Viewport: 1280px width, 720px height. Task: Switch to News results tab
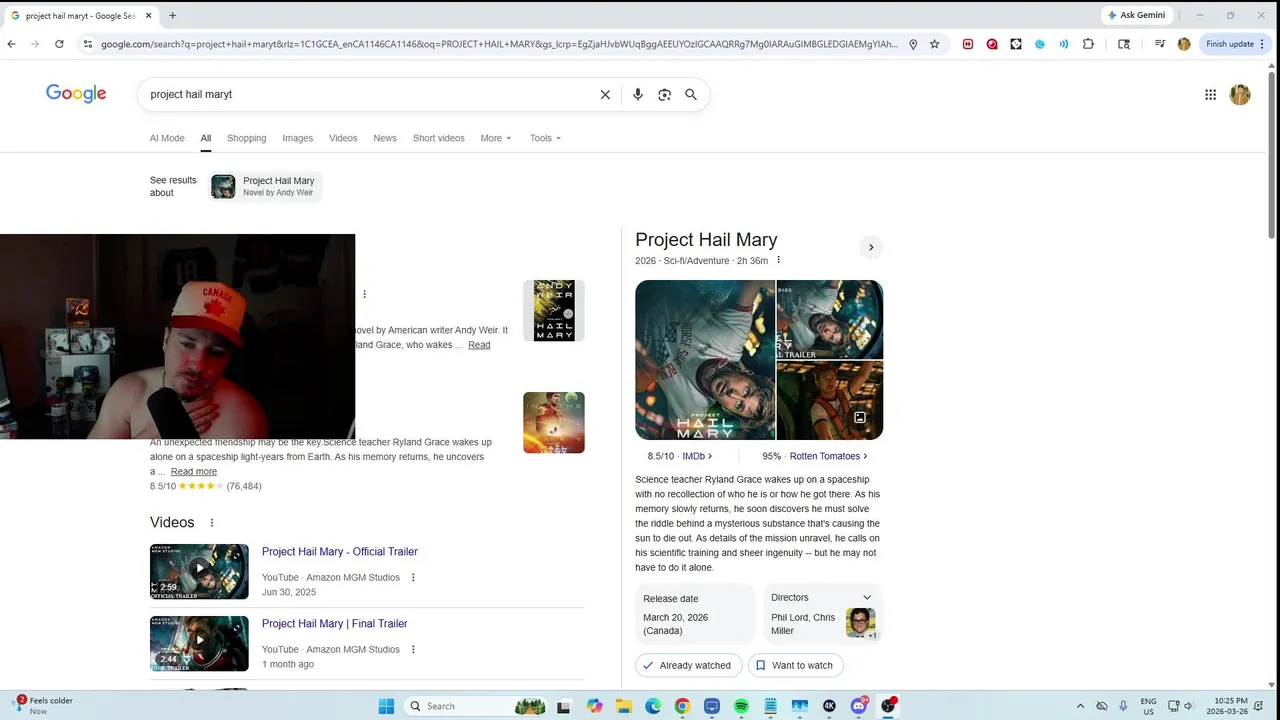point(385,138)
